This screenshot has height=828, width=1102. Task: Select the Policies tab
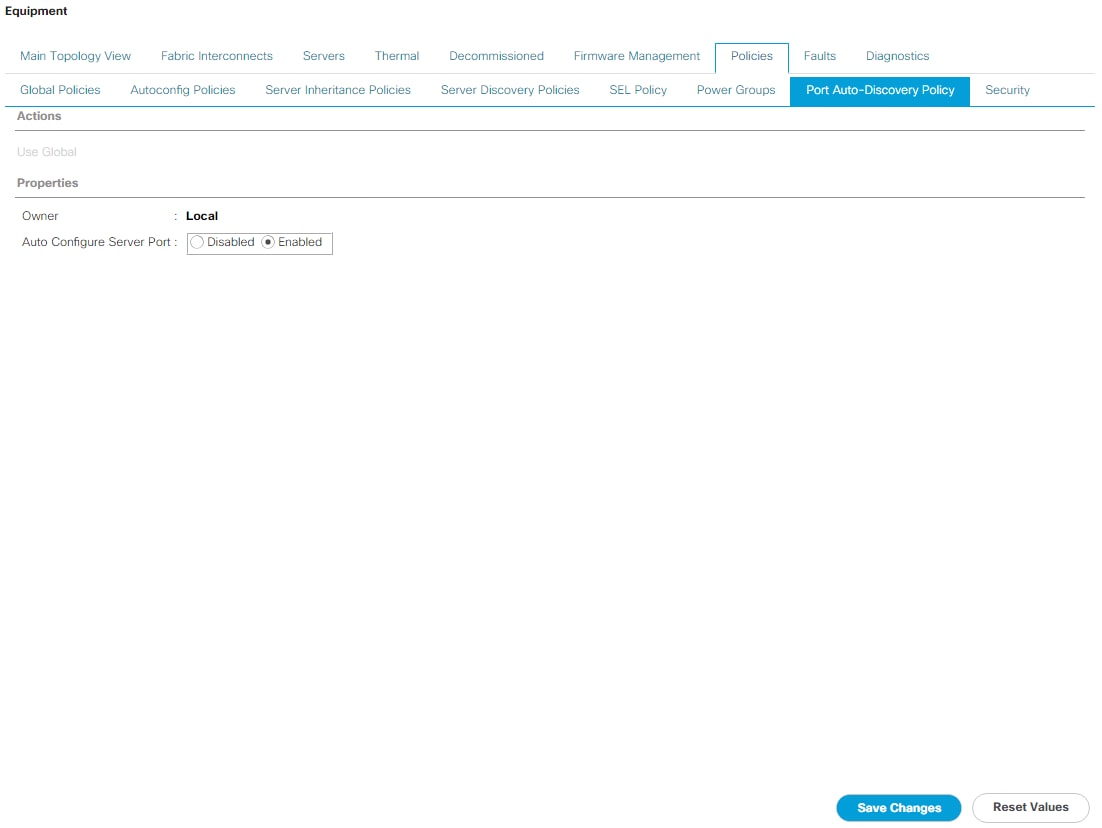pyautogui.click(x=751, y=57)
